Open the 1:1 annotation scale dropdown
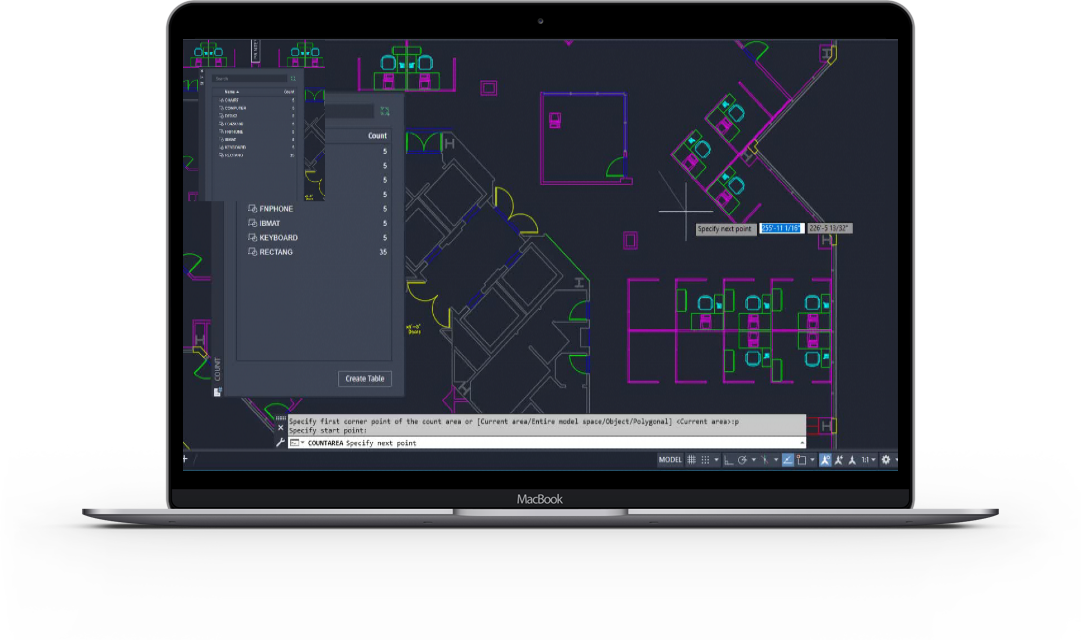This screenshot has width=1081, height=640. click(869, 460)
